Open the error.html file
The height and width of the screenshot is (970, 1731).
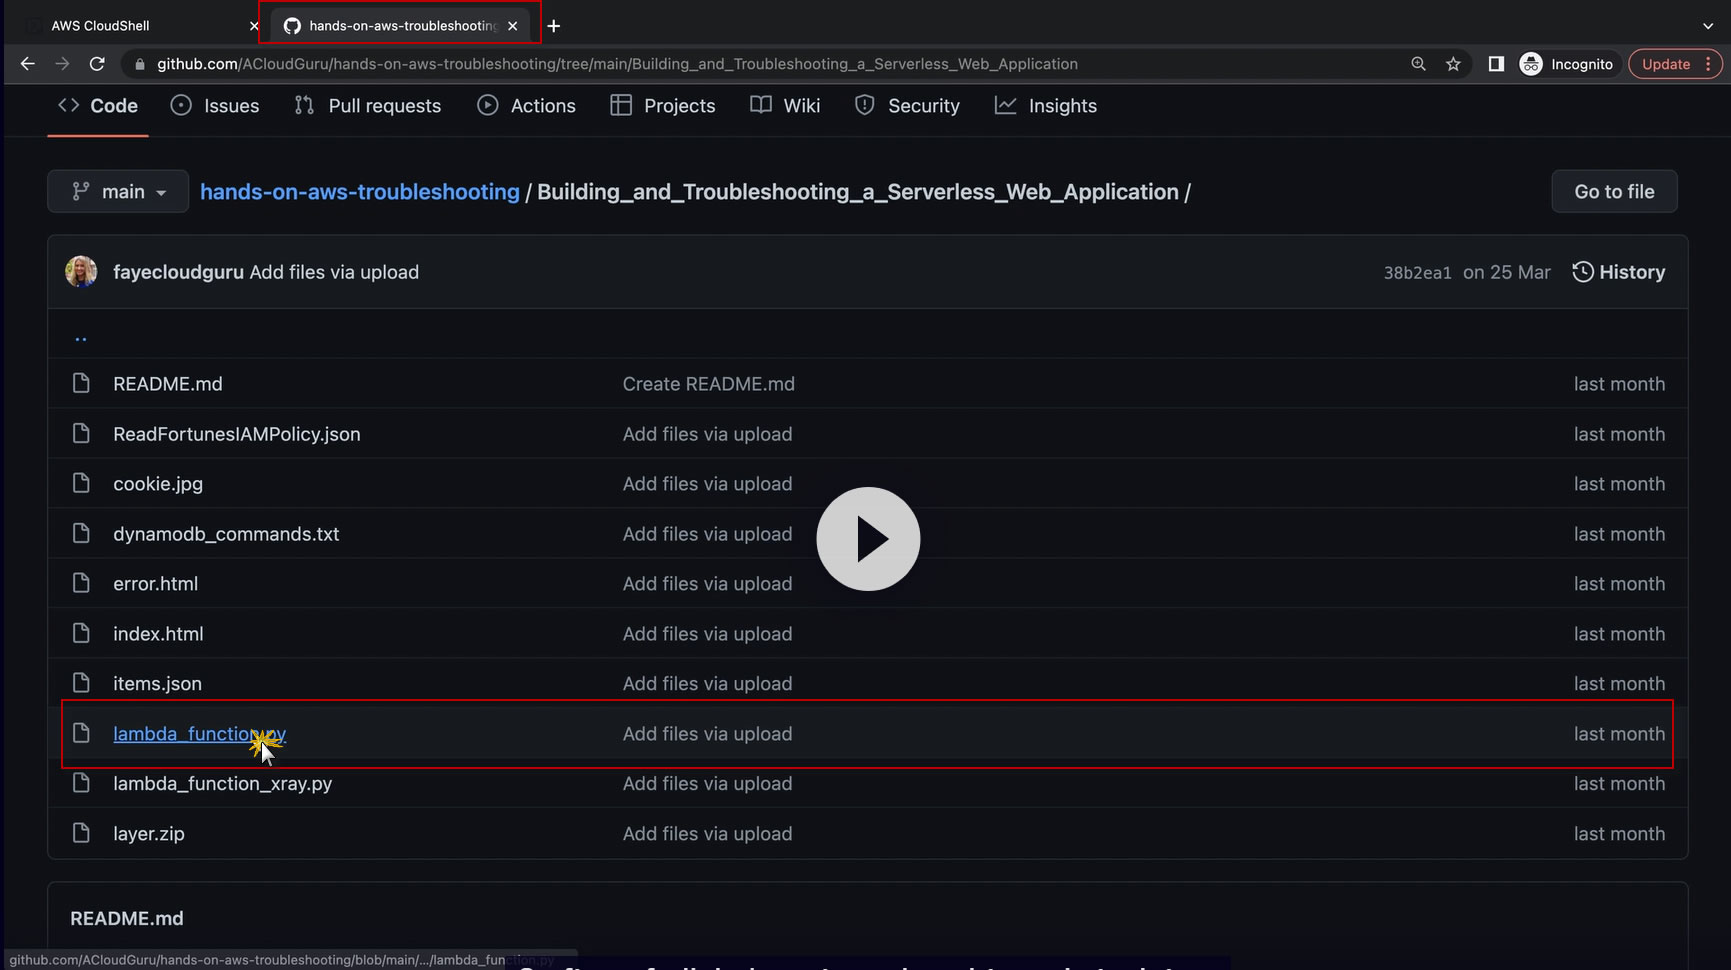[156, 584]
